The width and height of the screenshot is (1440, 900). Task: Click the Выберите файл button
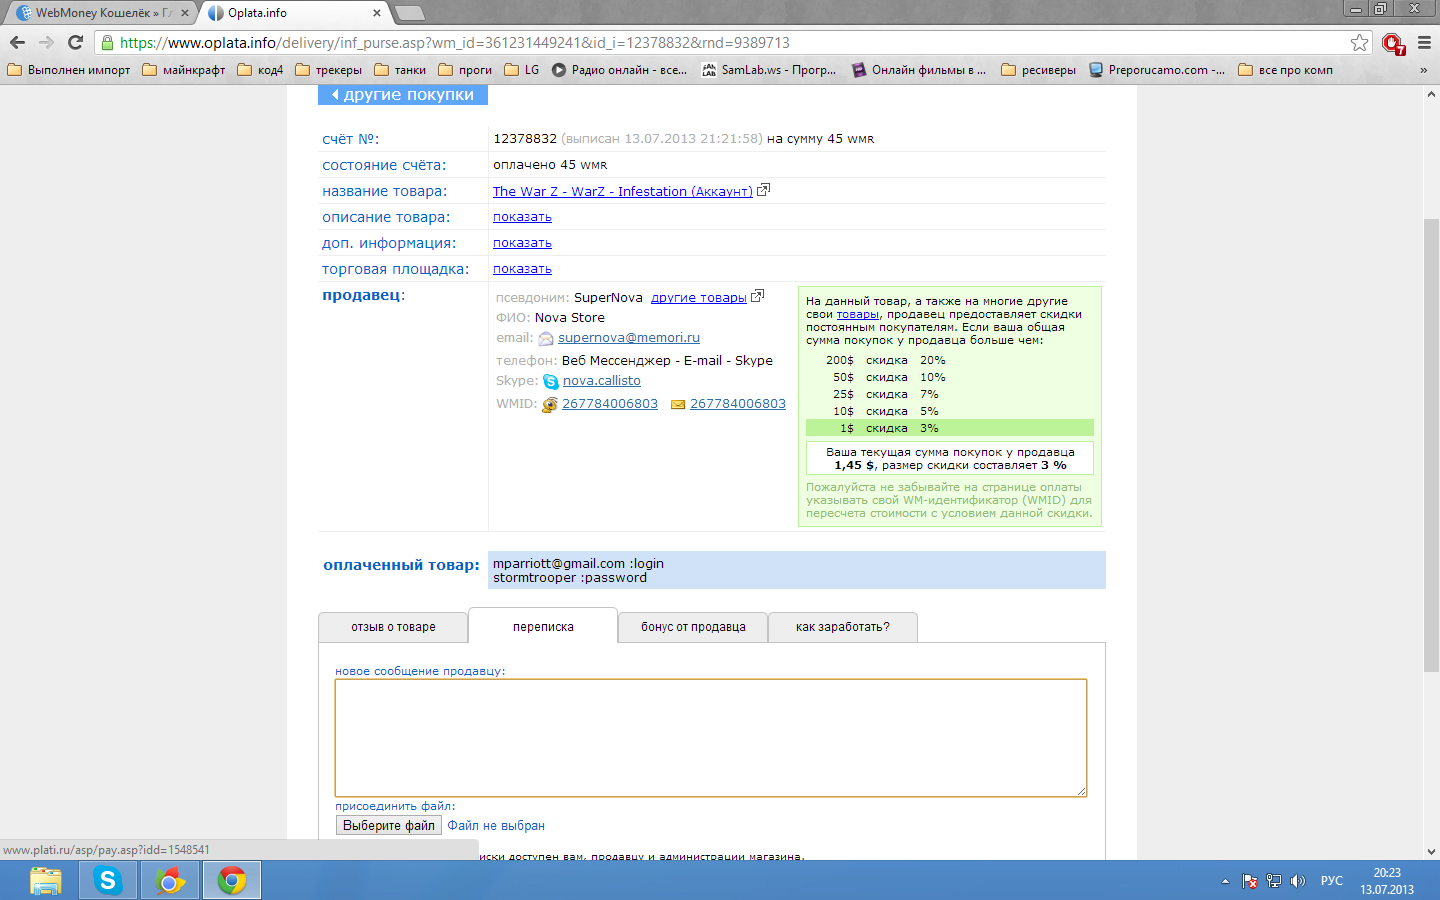(389, 826)
